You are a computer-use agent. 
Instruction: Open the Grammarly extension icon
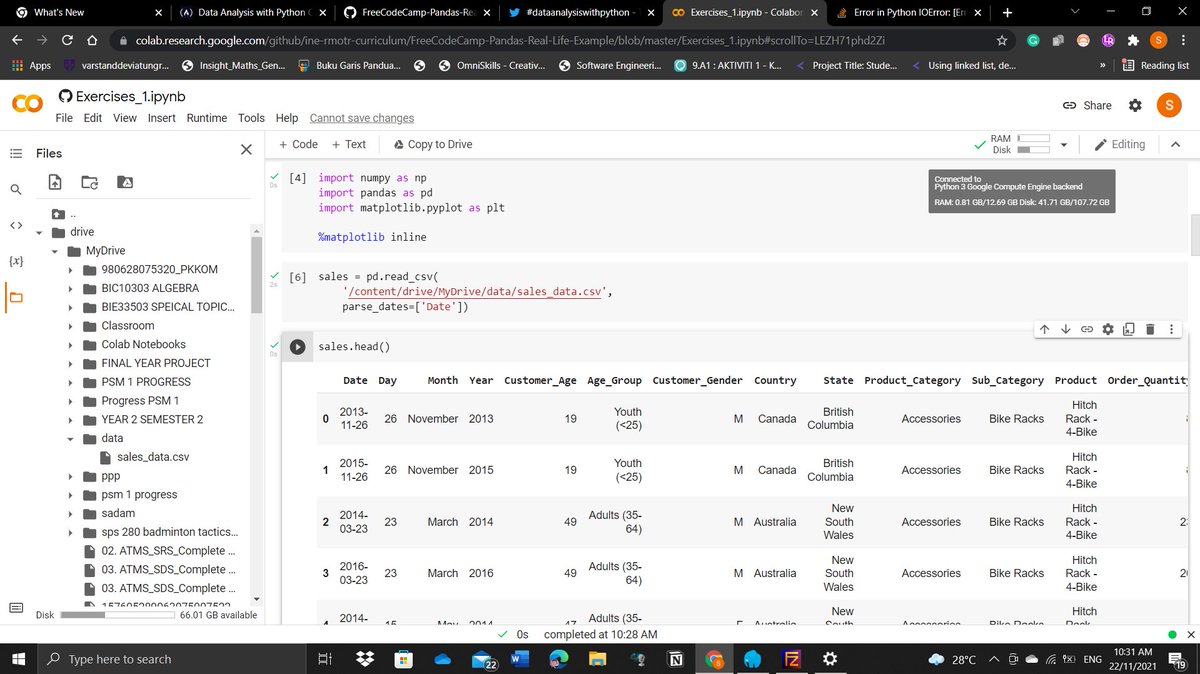pyautogui.click(x=1033, y=40)
